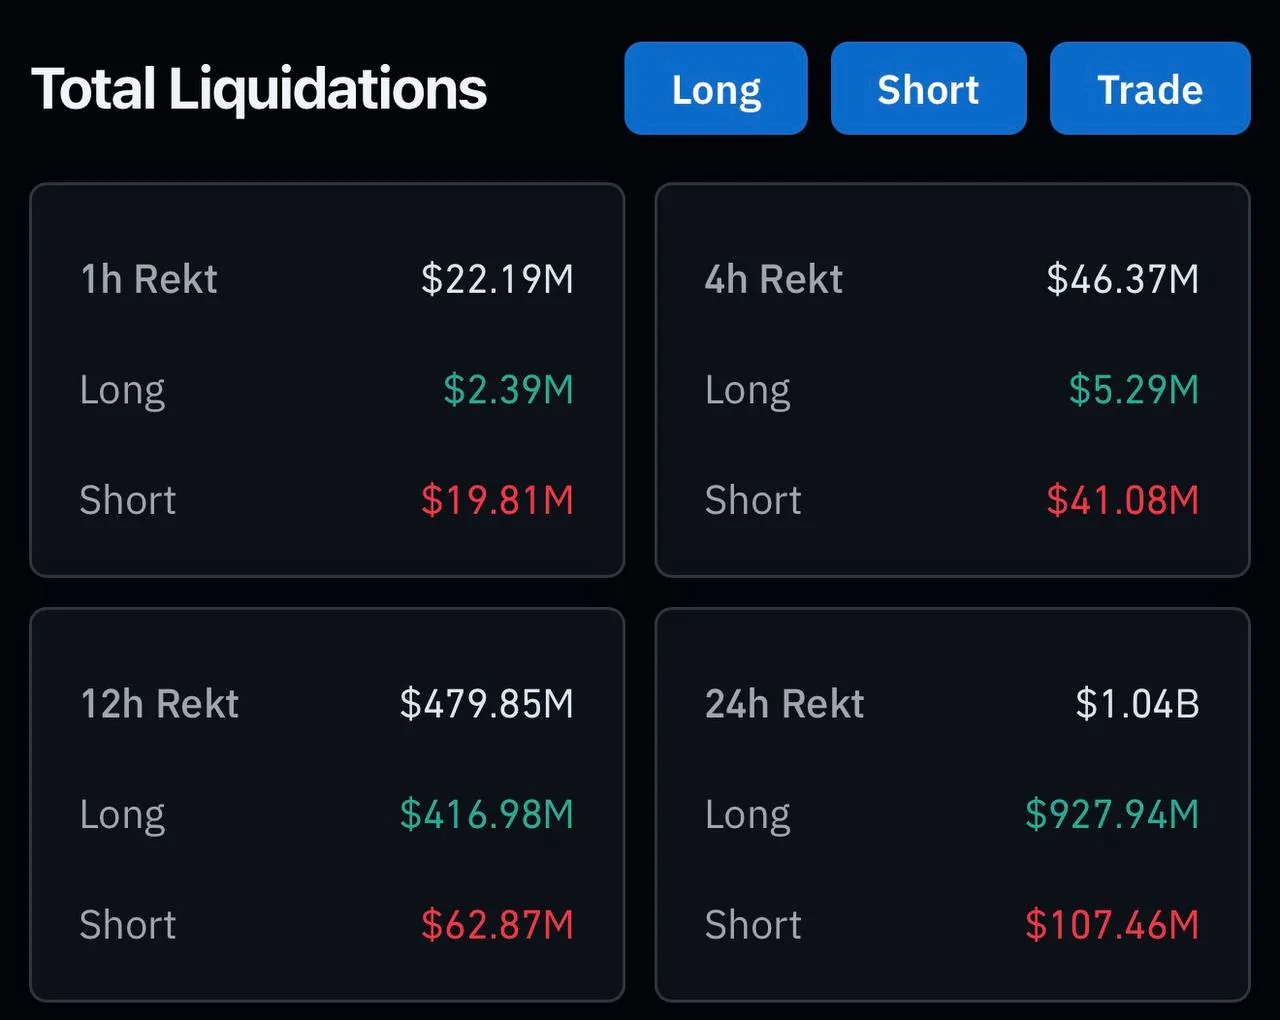Select 12h Short amount $62.87M

pos(497,925)
